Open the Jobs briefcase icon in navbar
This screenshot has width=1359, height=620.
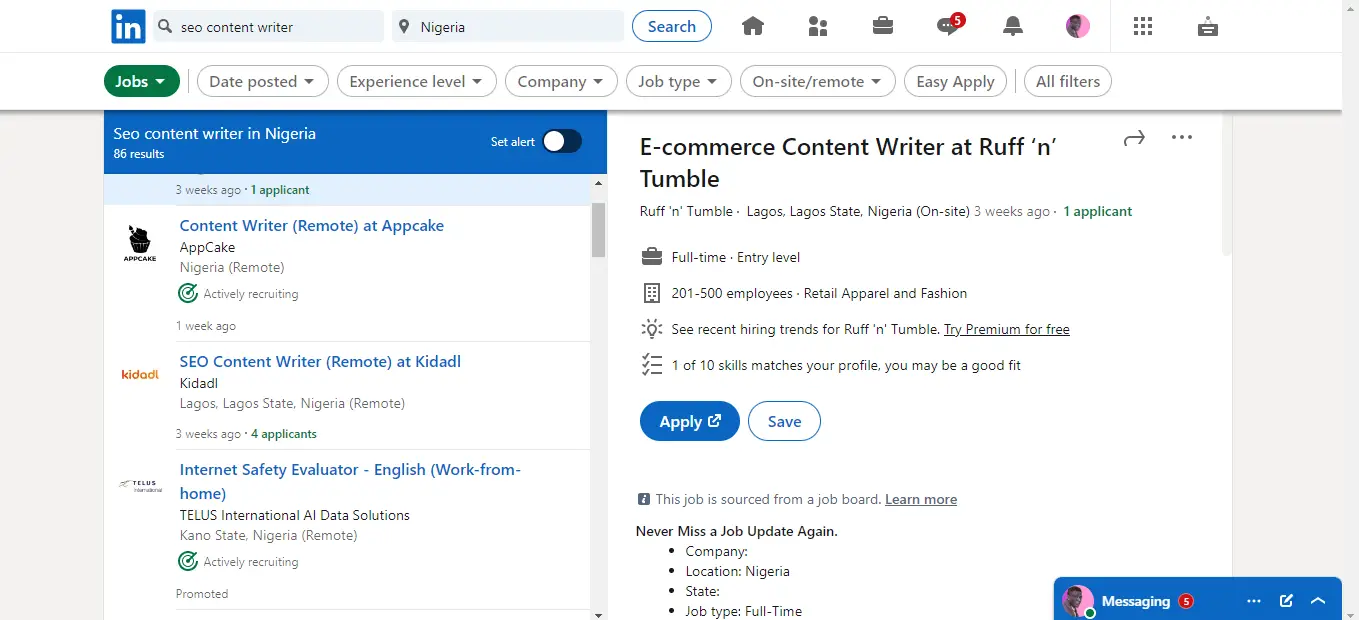(x=883, y=26)
